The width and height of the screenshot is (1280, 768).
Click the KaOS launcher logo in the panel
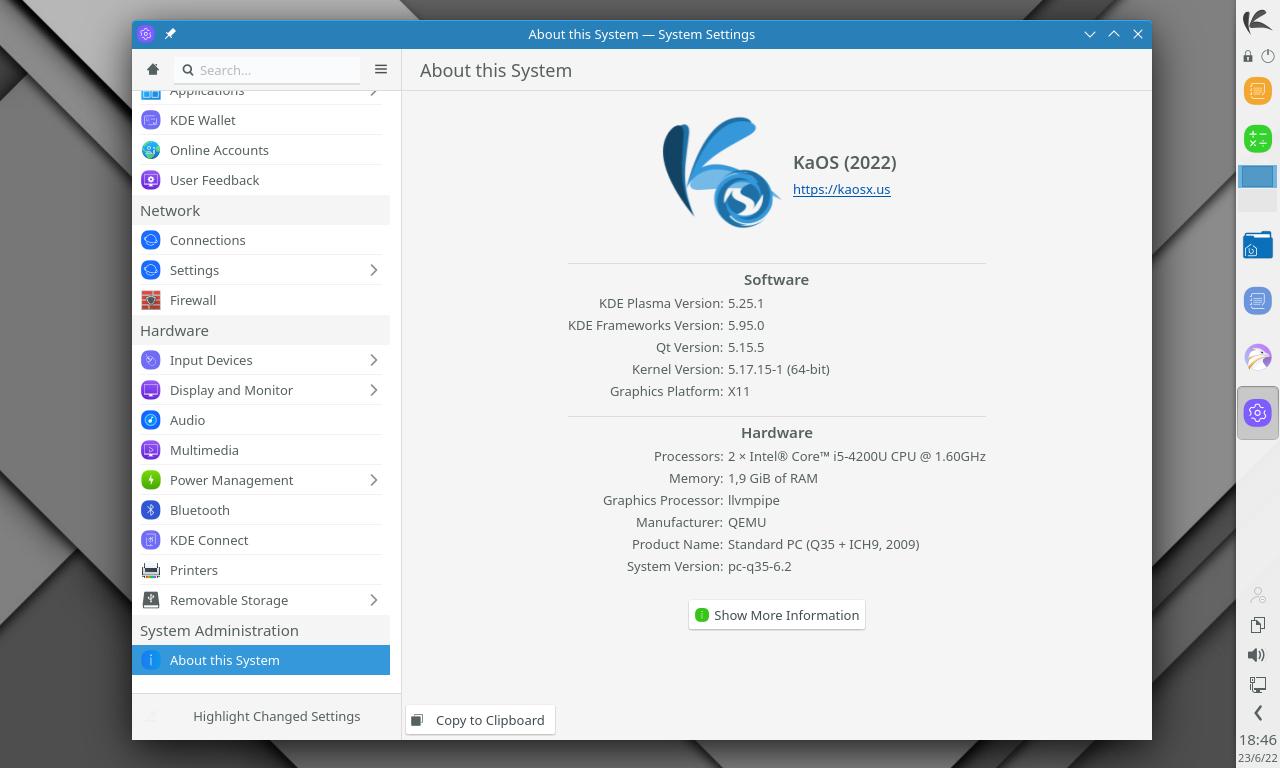tap(1257, 20)
